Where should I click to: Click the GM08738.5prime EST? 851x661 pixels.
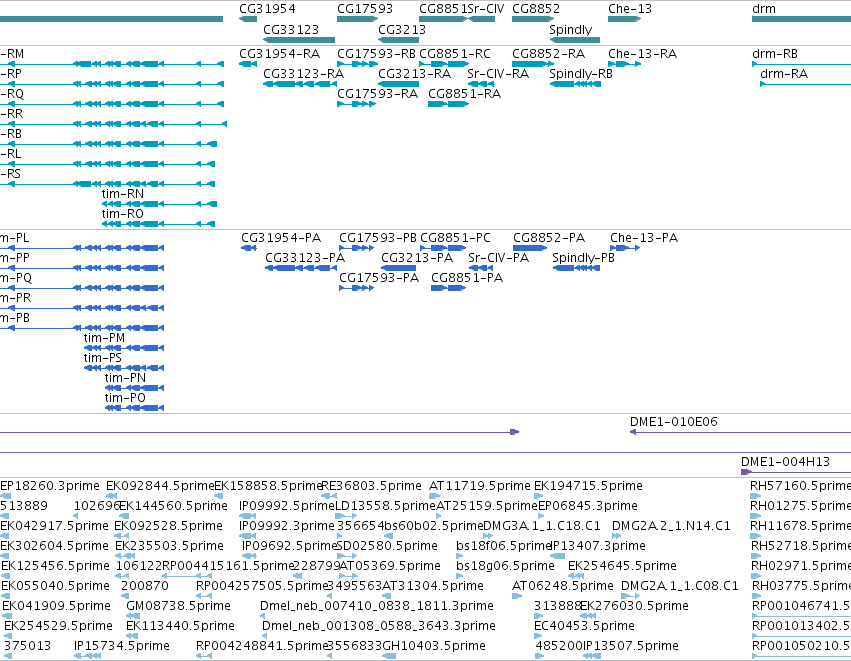(x=133, y=616)
